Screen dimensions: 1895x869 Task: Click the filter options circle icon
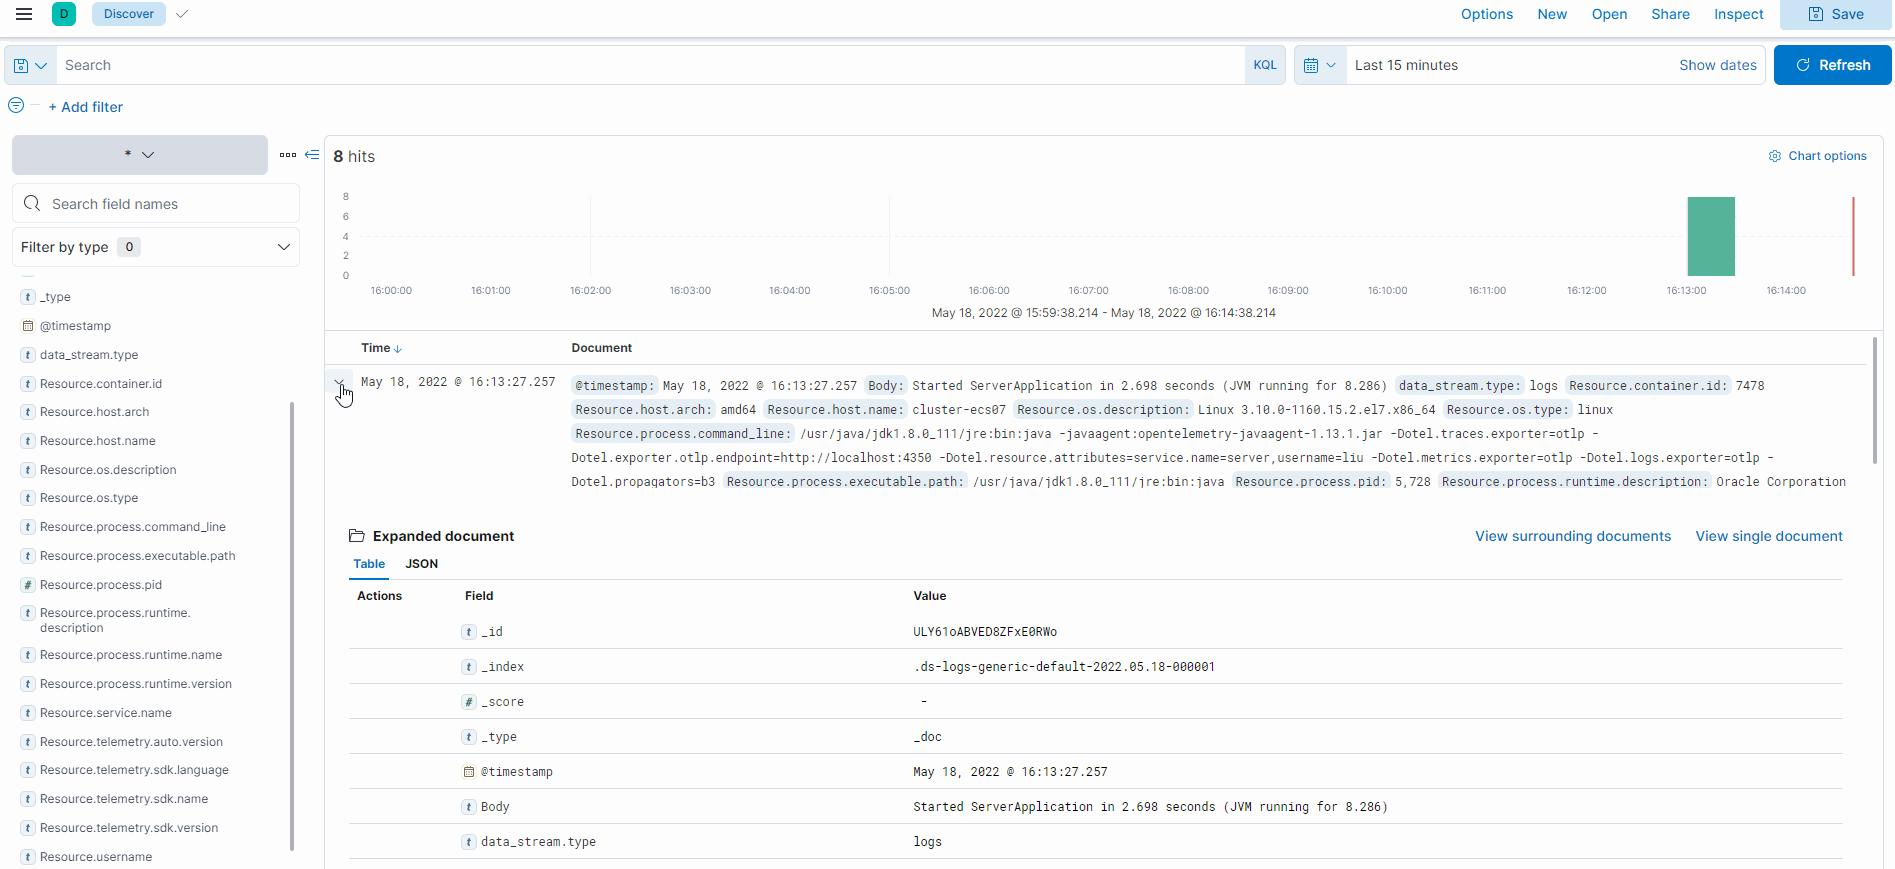coord(16,105)
